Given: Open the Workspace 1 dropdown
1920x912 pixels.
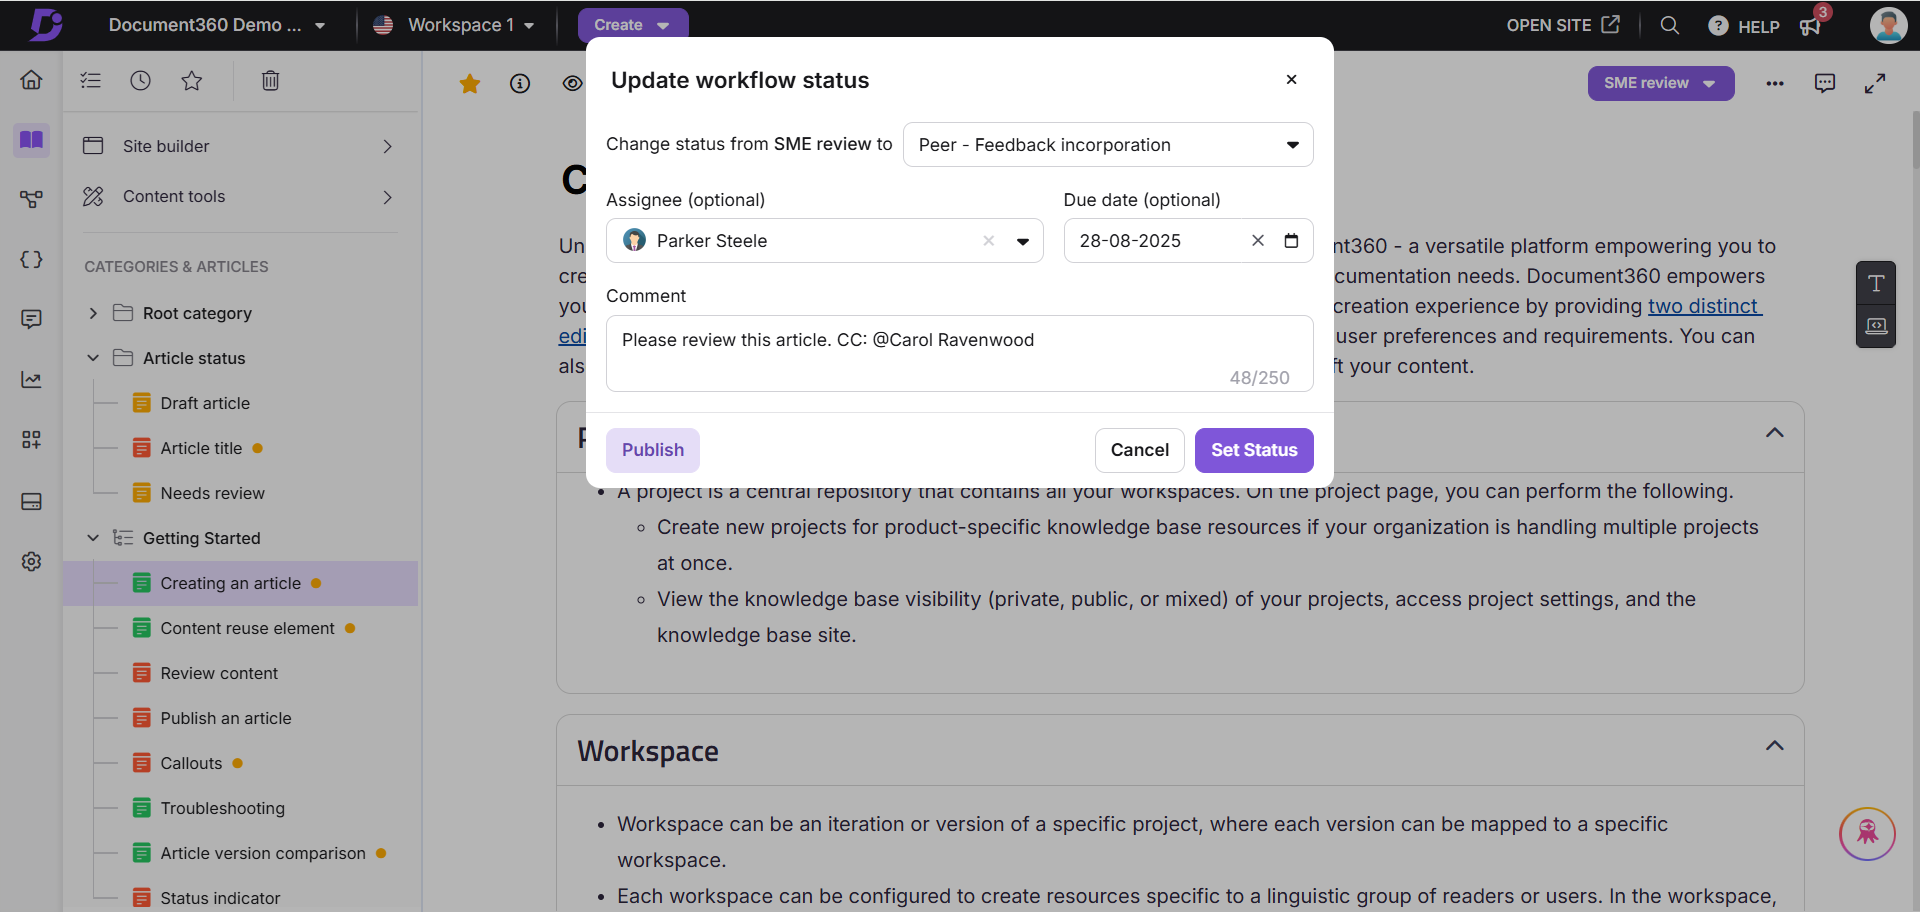Looking at the screenshot, I should [x=454, y=25].
